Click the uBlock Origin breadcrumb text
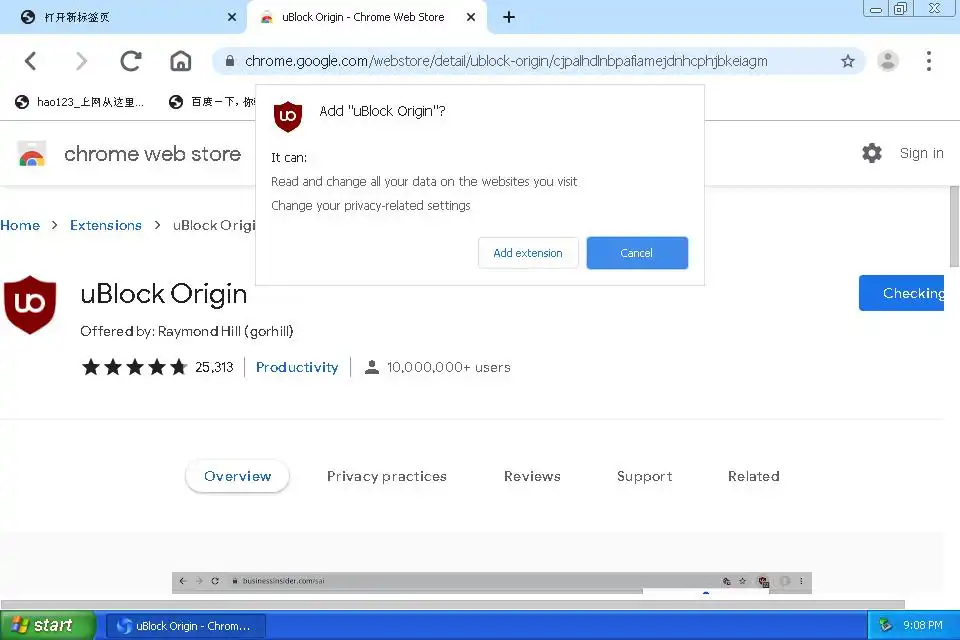960x640 pixels. pyautogui.click(x=214, y=225)
